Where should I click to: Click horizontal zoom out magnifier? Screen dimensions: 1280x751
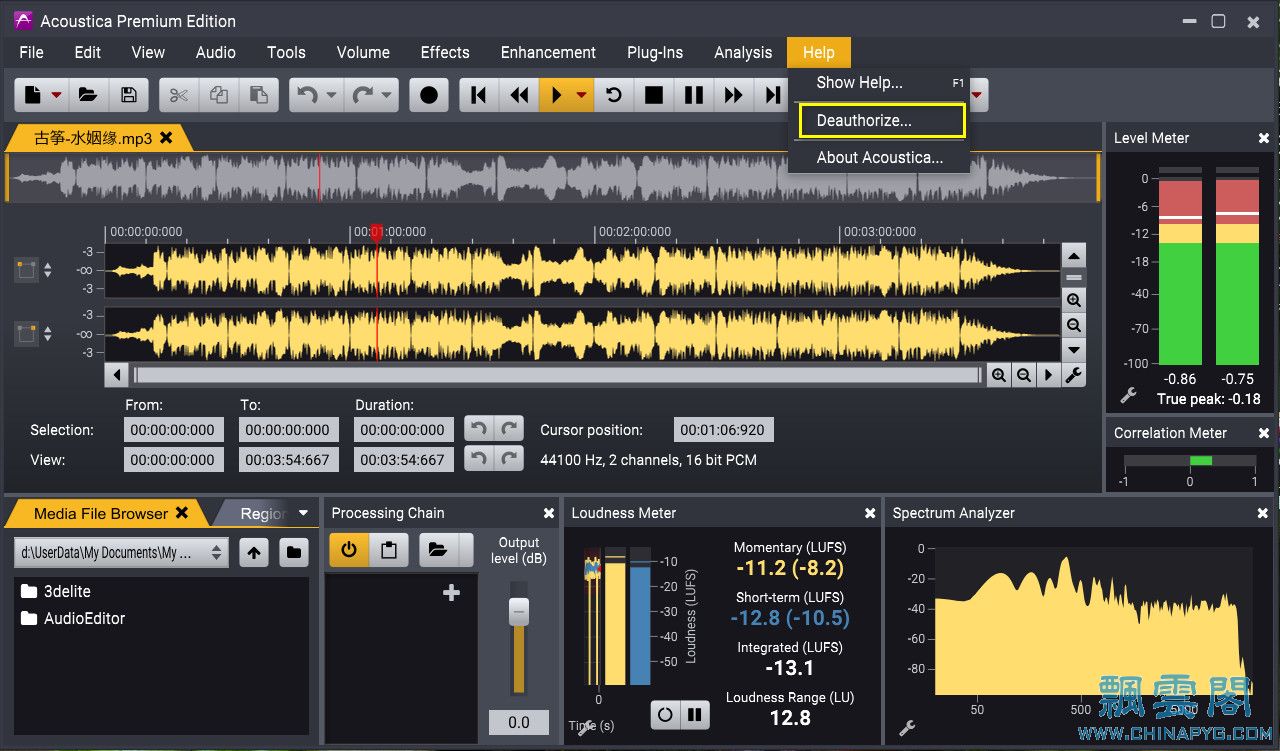pyautogui.click(x=1024, y=375)
